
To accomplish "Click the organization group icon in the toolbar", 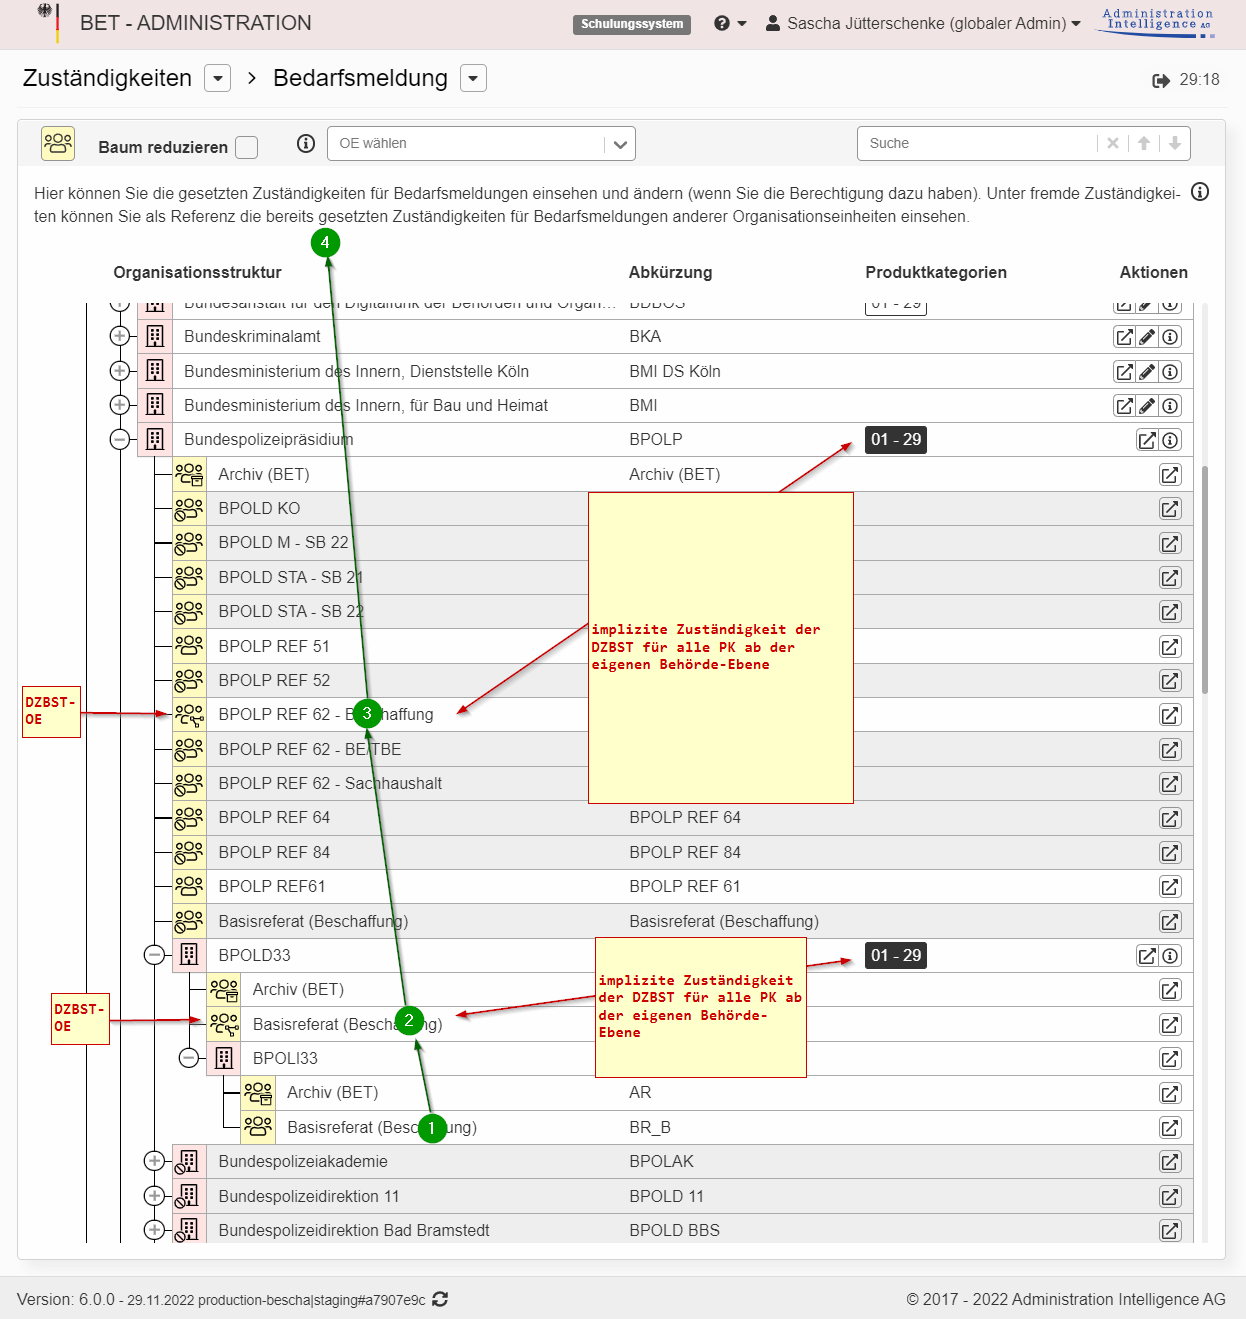I will coord(58,144).
